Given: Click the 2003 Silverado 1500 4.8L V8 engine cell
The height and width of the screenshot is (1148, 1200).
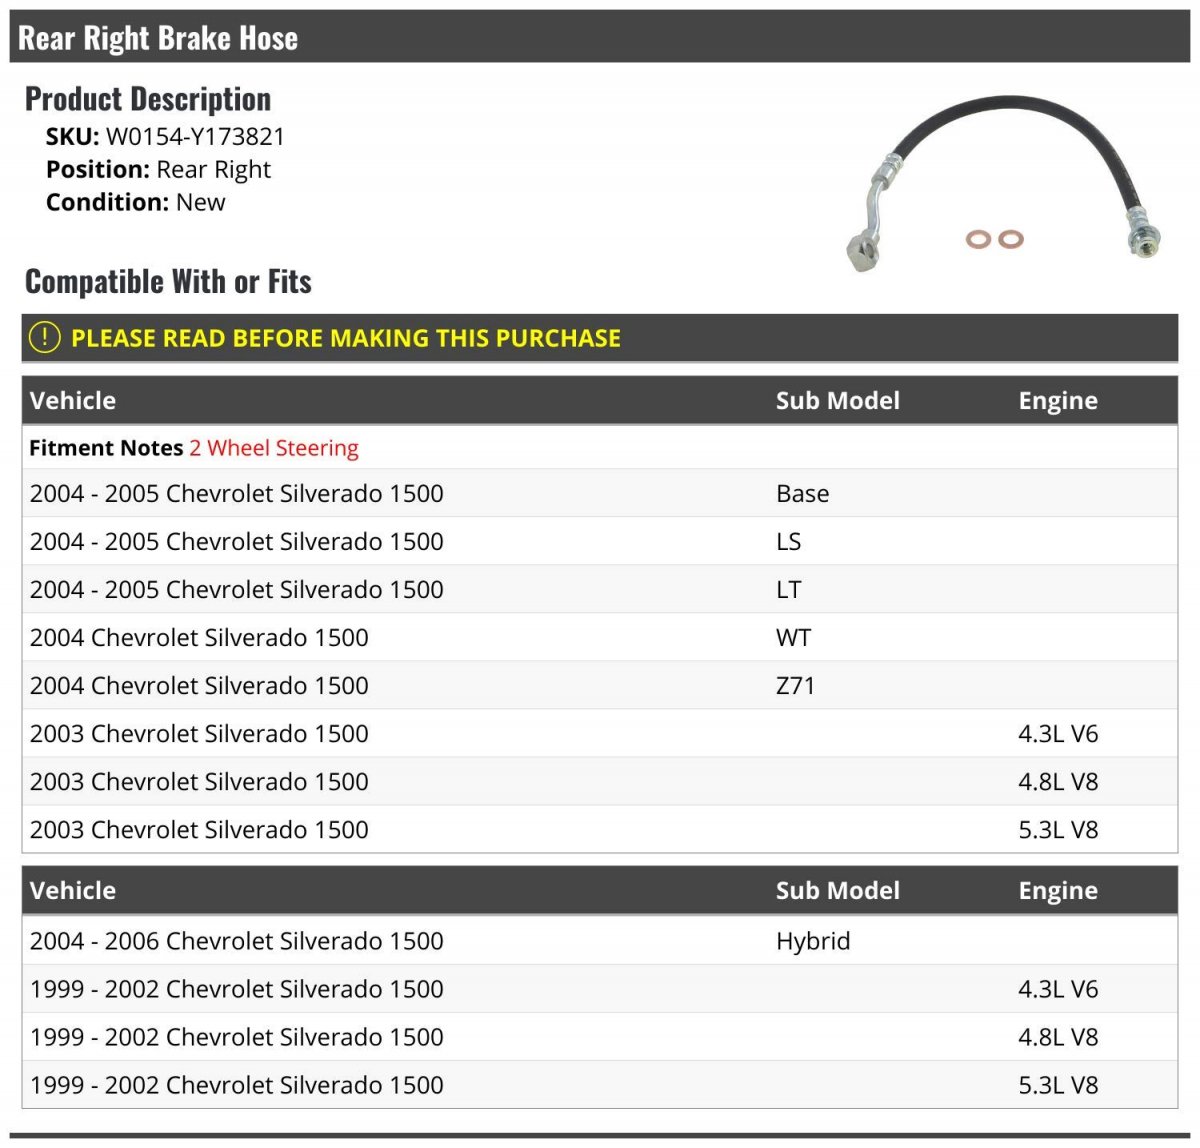Looking at the screenshot, I should click(x=1058, y=782).
